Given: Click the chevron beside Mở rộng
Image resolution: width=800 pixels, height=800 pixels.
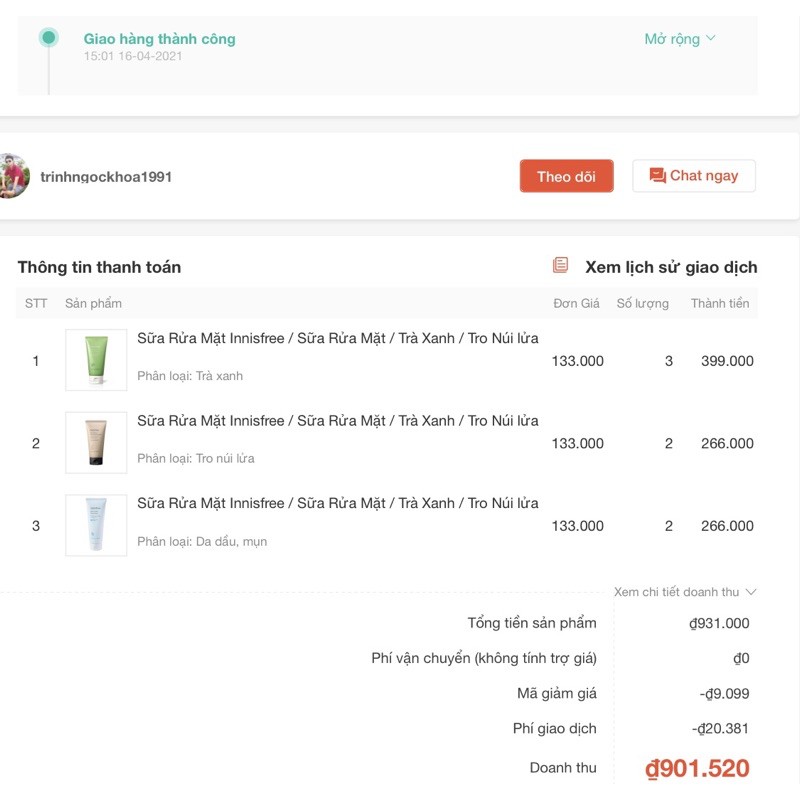Looking at the screenshot, I should [711, 39].
